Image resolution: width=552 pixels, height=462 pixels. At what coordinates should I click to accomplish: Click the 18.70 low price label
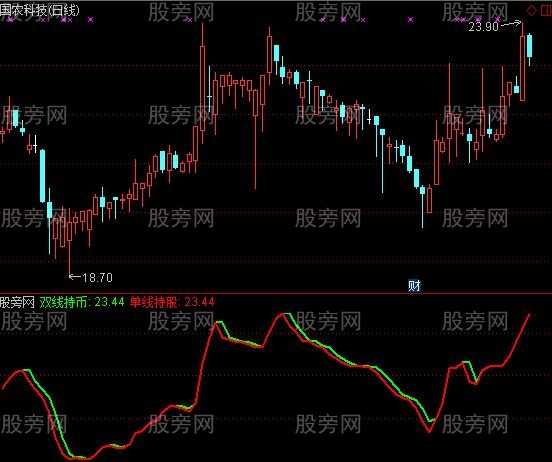tap(97, 277)
